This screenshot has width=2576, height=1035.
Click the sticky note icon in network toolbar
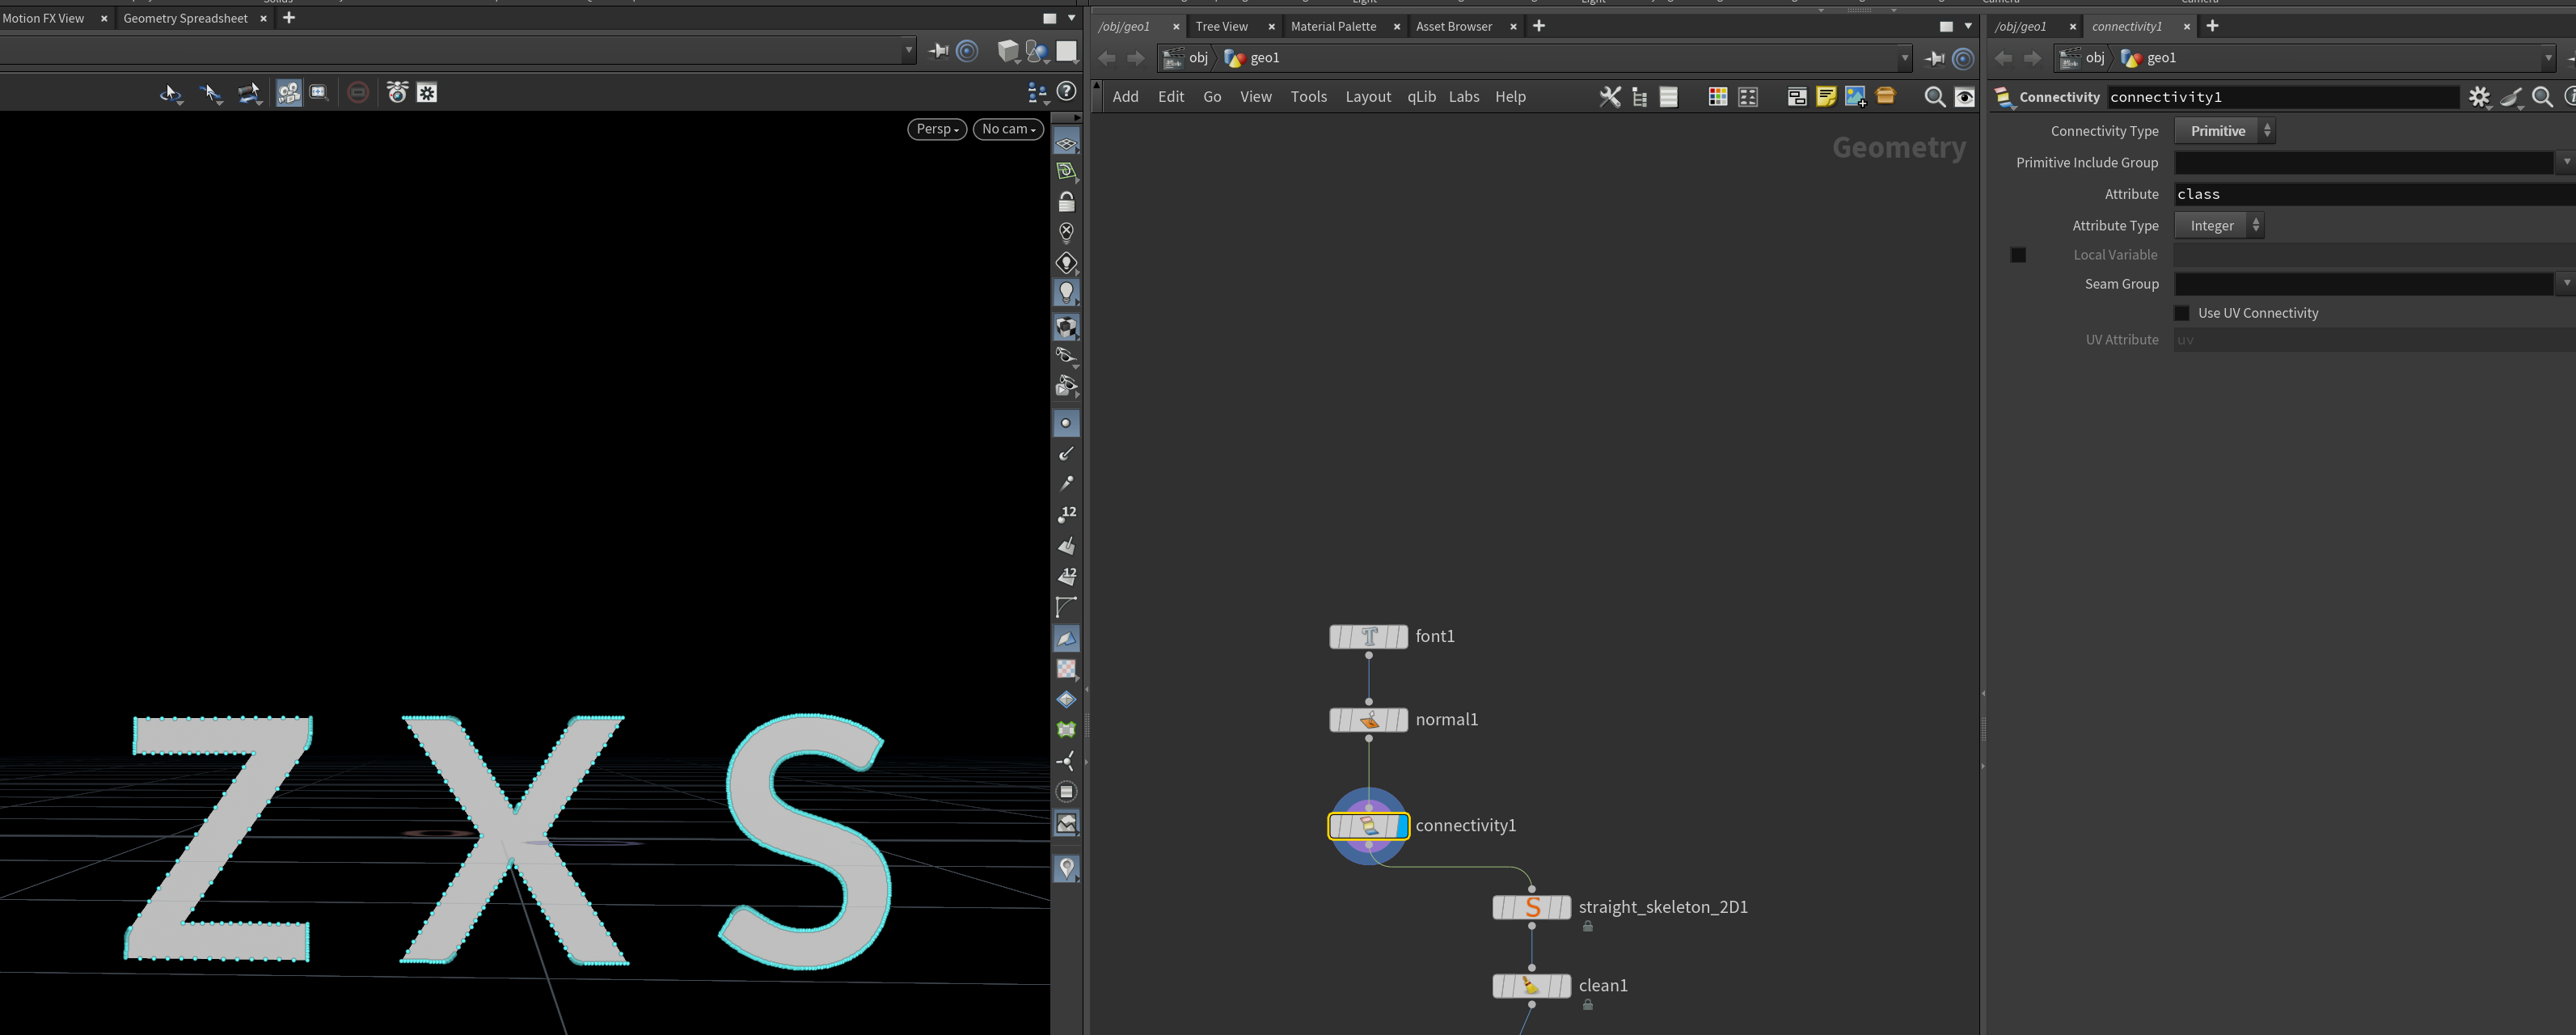pos(1826,97)
